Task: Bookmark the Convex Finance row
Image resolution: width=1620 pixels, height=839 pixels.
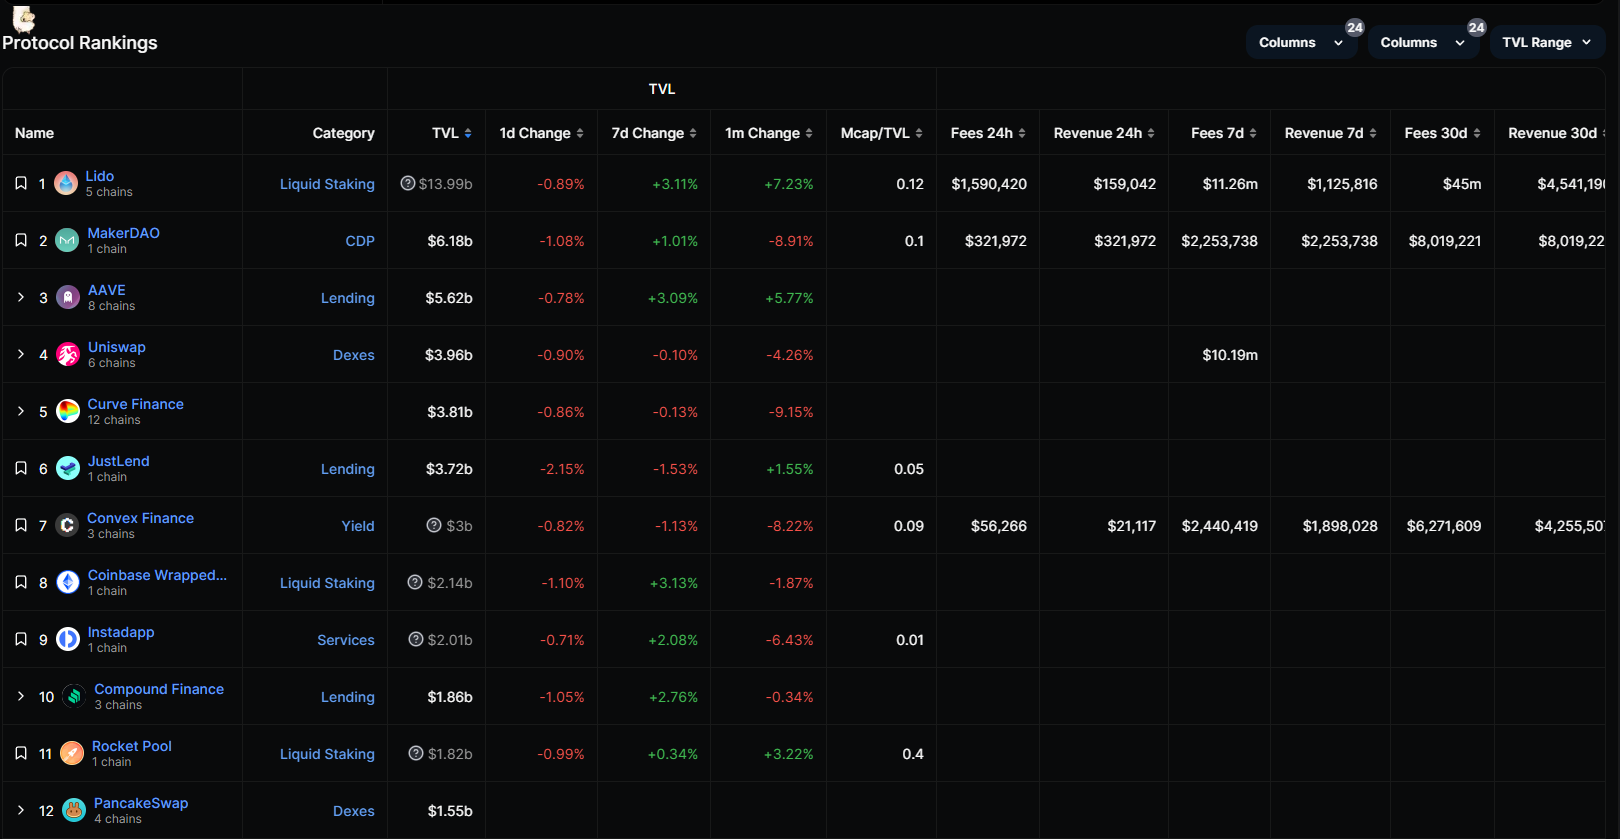Action: pyautogui.click(x=21, y=525)
